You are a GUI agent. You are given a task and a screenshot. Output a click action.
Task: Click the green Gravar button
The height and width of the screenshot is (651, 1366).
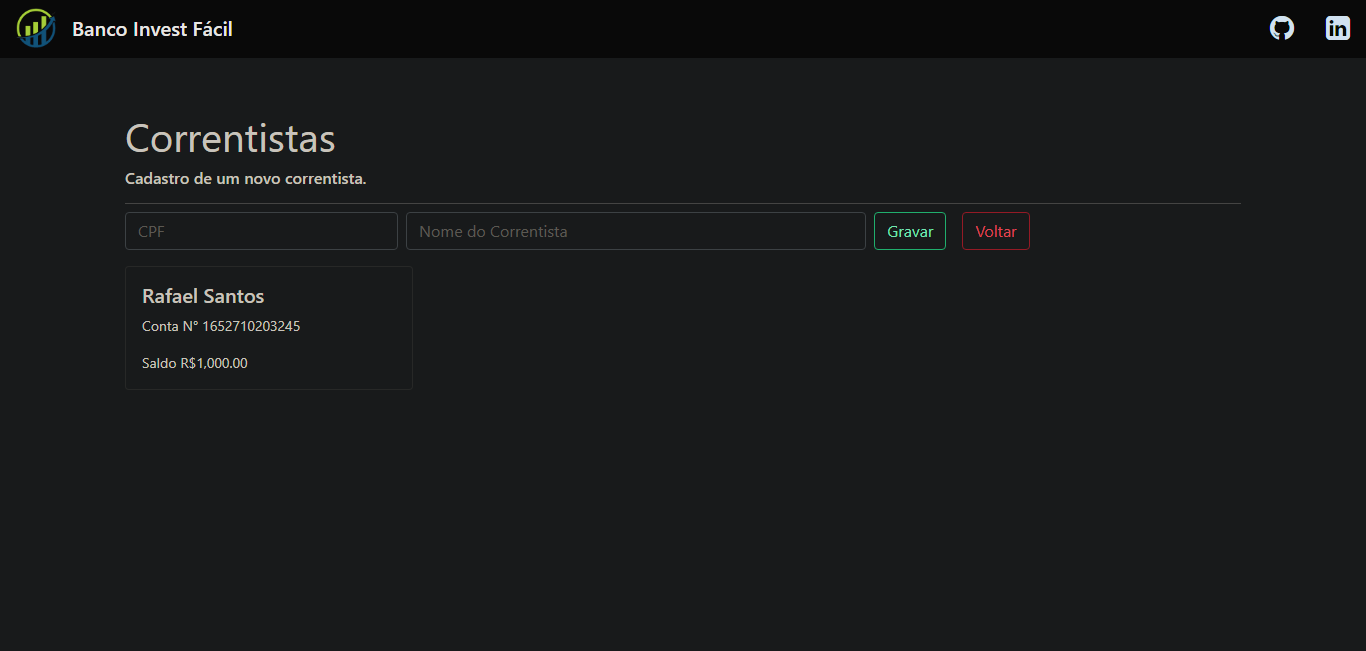(910, 231)
